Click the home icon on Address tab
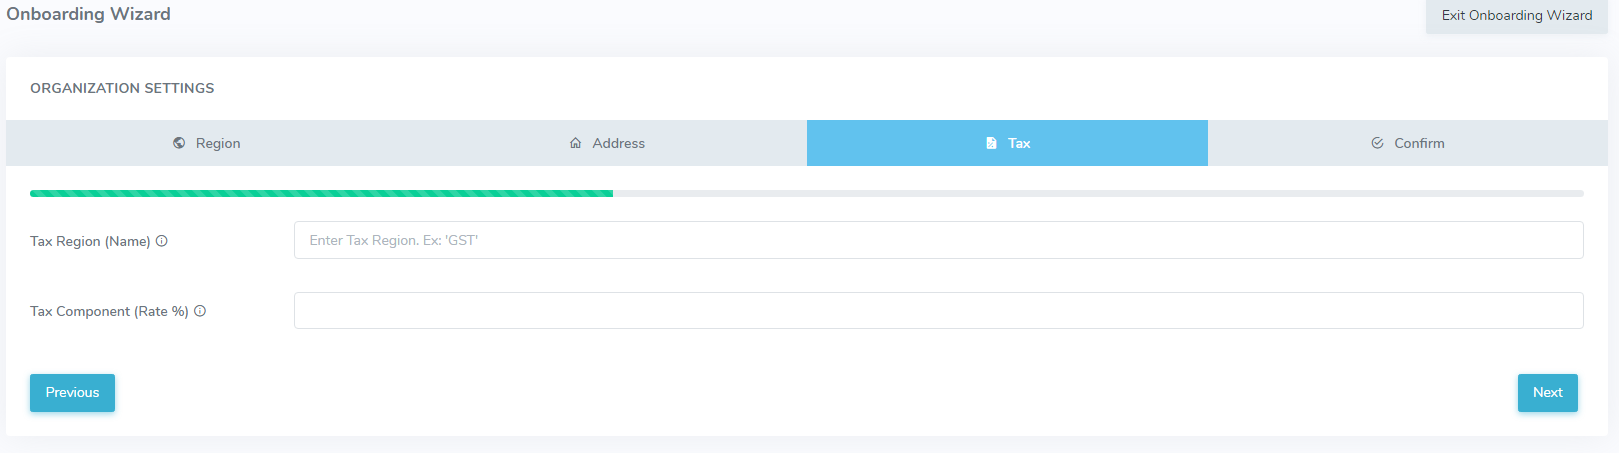Viewport: 1619px width, 453px height. [576, 143]
